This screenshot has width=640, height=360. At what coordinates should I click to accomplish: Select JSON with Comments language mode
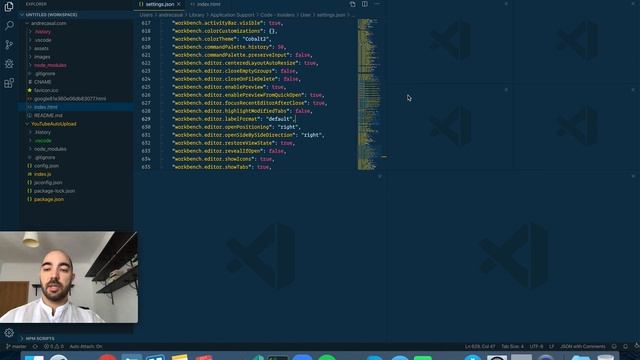(582, 347)
